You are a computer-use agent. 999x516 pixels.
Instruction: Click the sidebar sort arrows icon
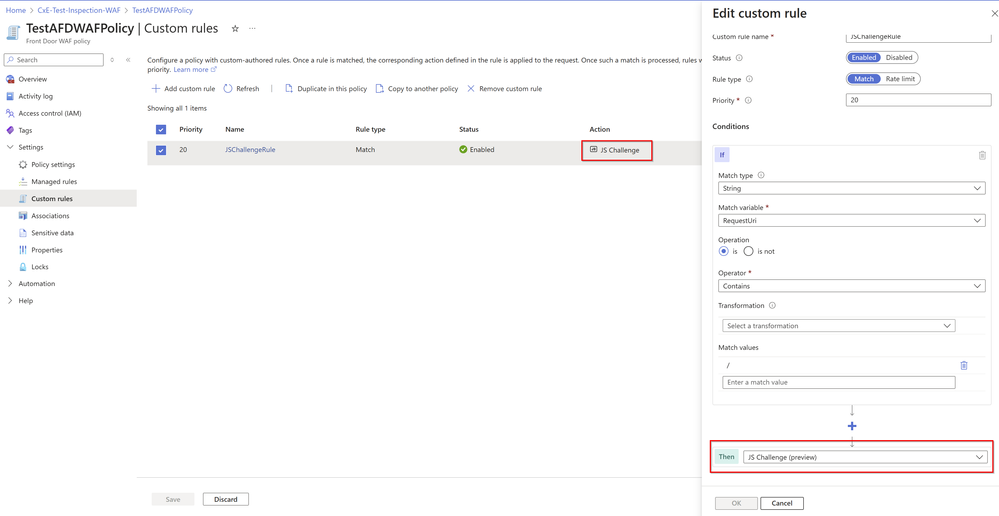(x=113, y=60)
